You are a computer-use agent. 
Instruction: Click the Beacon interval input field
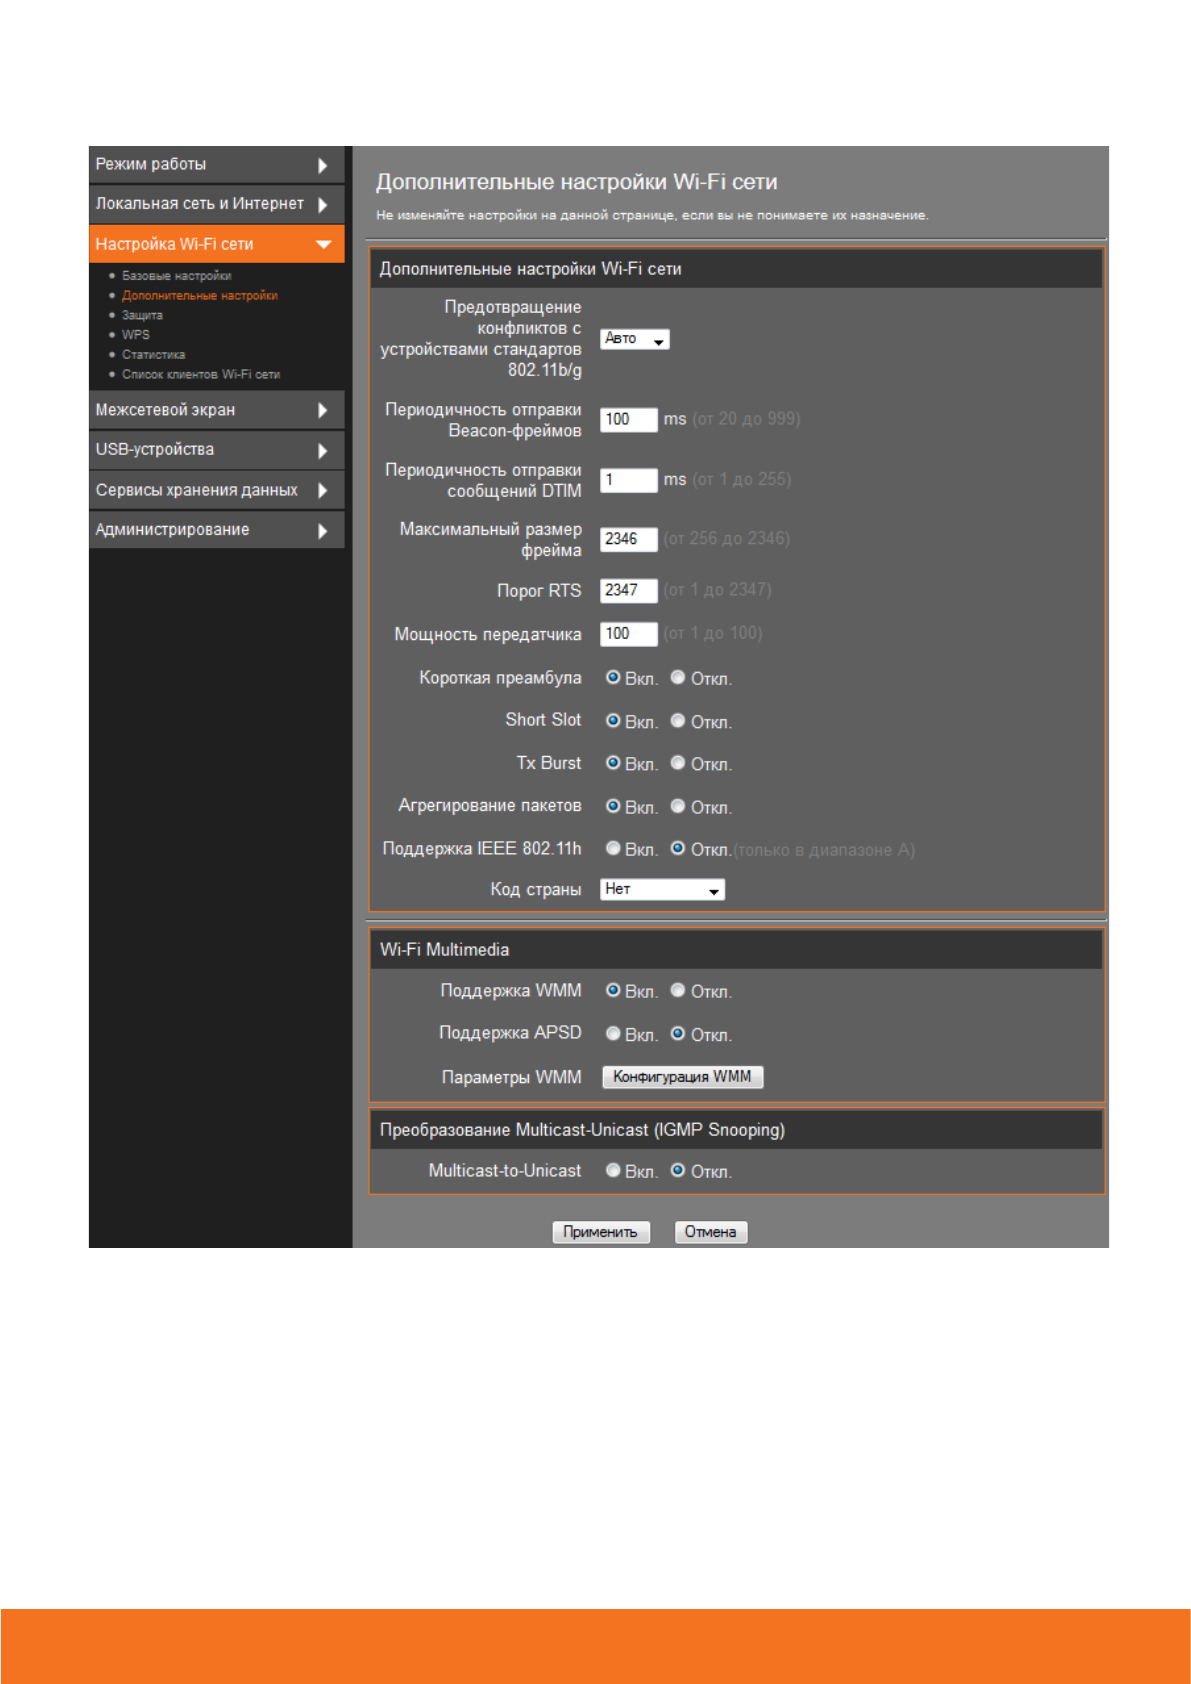point(628,420)
